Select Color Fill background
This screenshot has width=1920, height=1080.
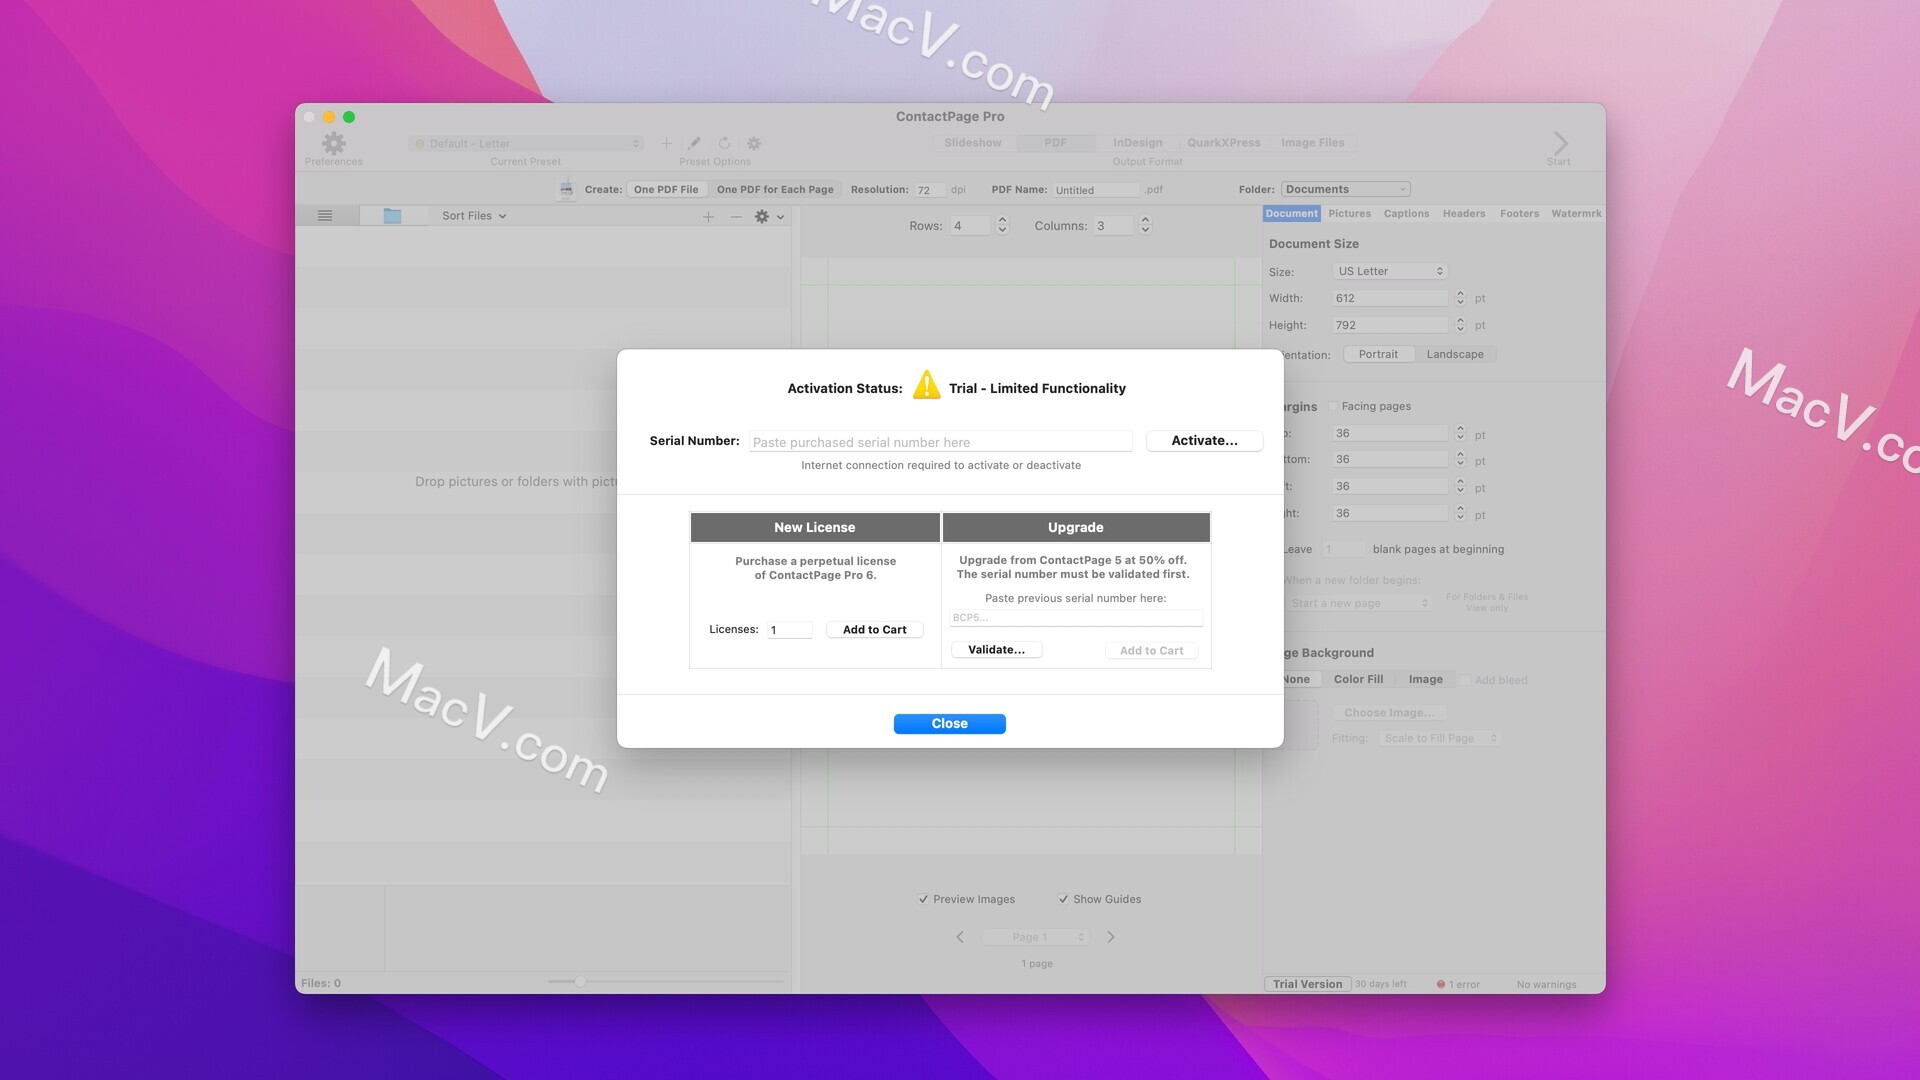[1358, 679]
